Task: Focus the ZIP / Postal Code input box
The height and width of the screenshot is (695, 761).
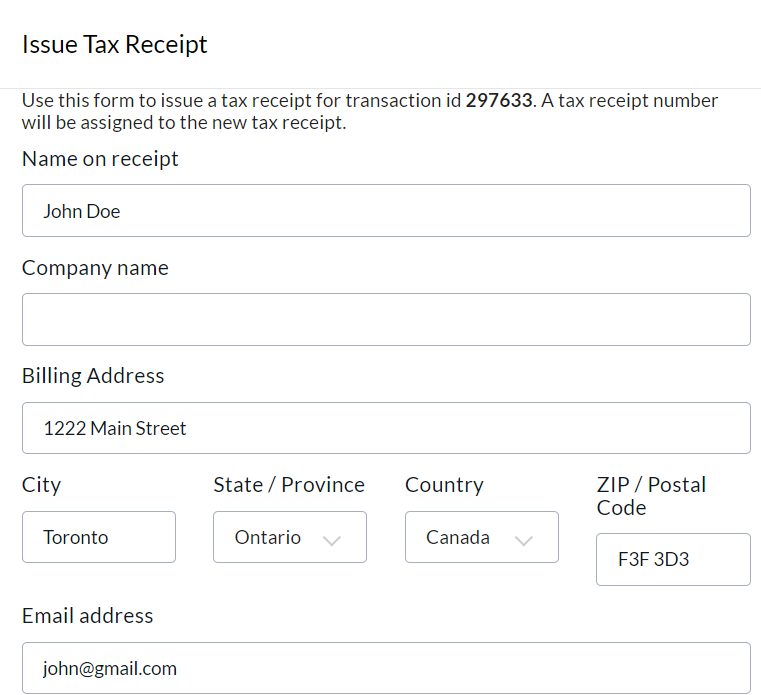Action: click(x=673, y=560)
